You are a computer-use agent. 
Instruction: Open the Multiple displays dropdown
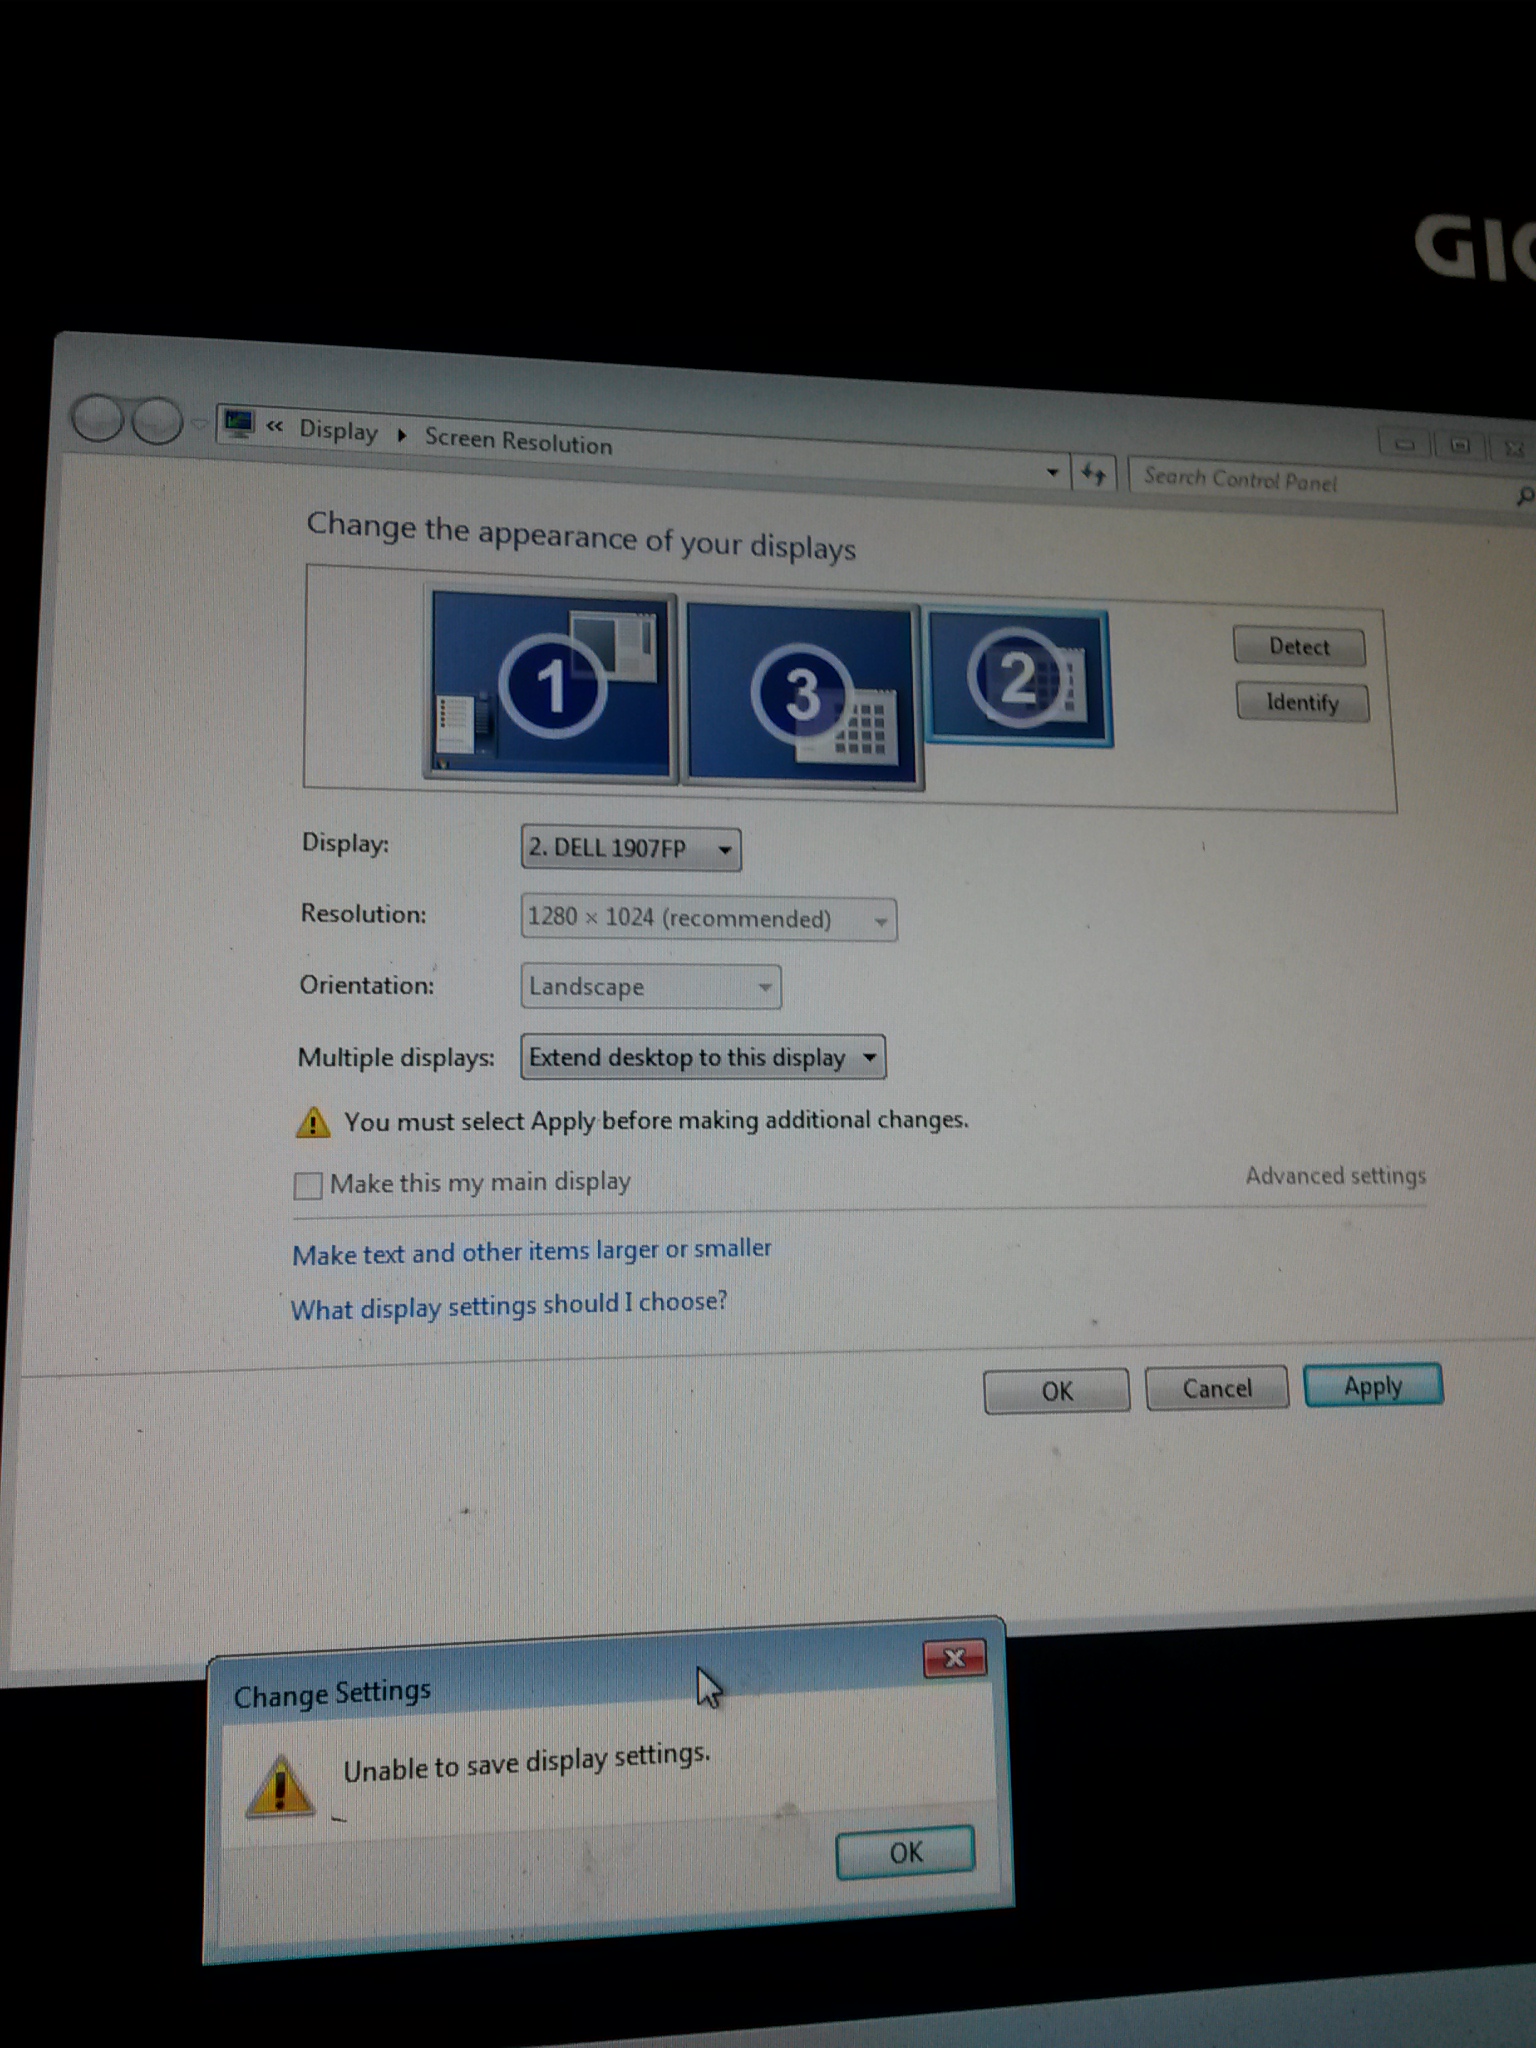pos(702,1057)
